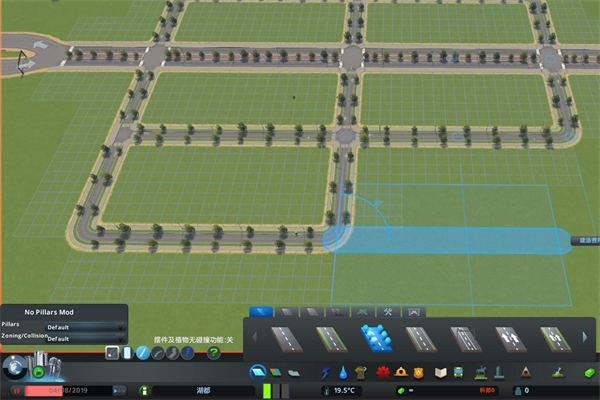600x400 pixels.
Task: Select the curved road drawing mode
Action: coord(158,353)
